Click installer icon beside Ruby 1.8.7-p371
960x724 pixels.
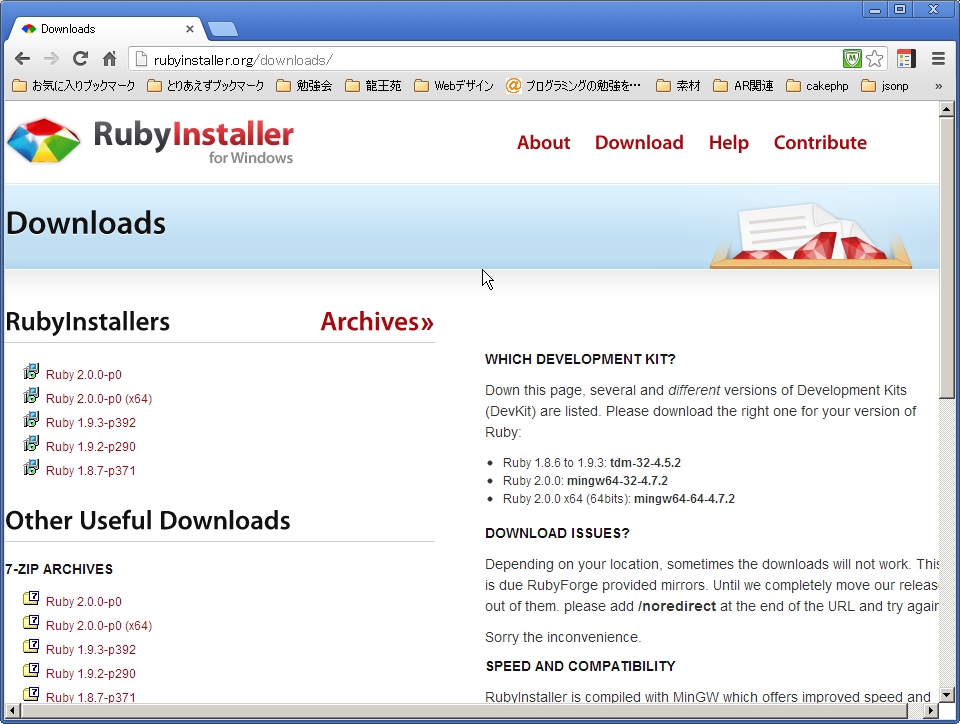pyautogui.click(x=31, y=468)
